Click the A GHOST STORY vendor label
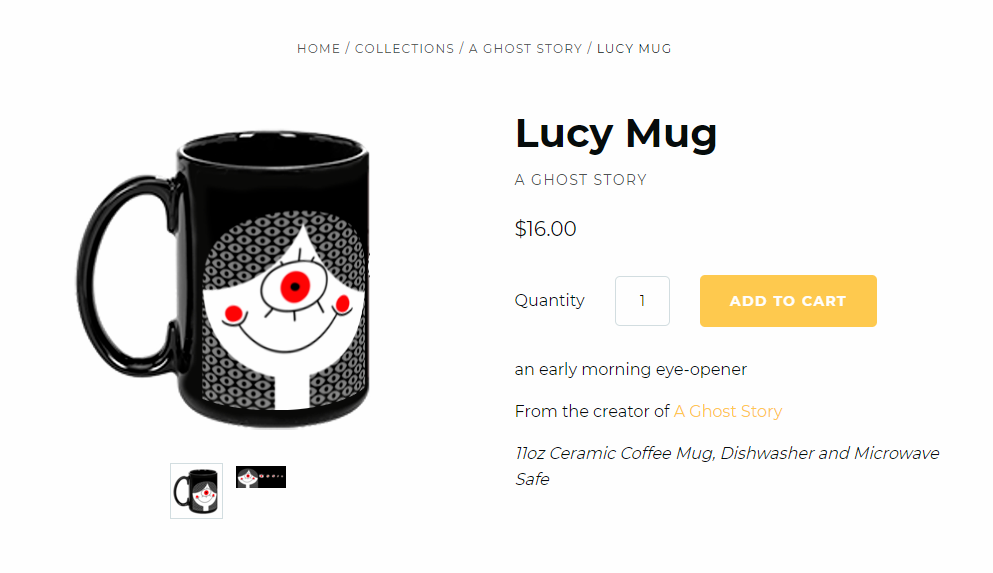This screenshot has height=573, width=993. click(580, 180)
